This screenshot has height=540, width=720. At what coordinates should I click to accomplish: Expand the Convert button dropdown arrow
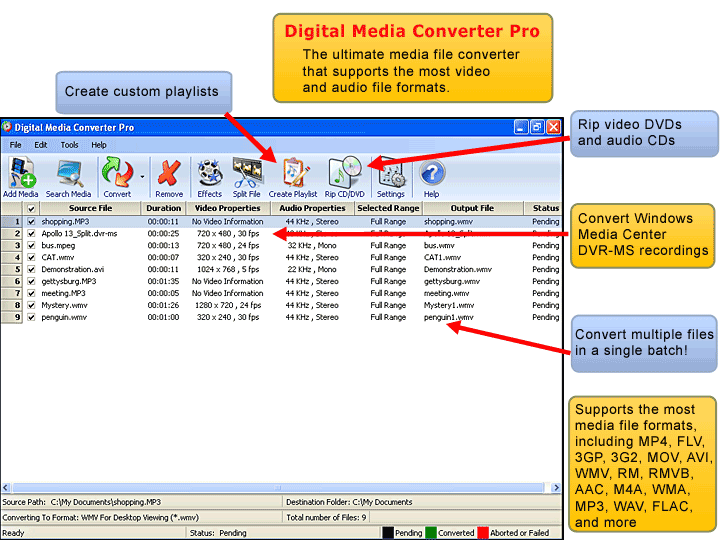(x=141, y=177)
